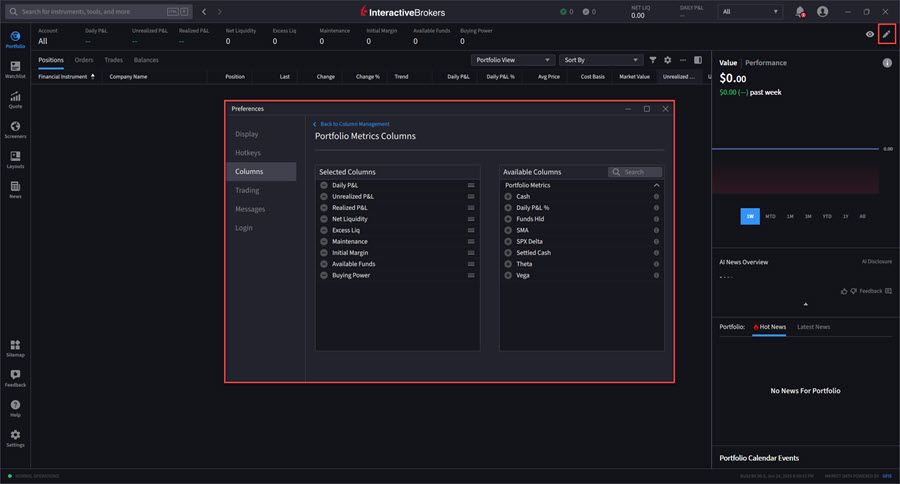The width and height of the screenshot is (900, 484).
Task: Switch to the Orders tab
Action: click(x=84, y=60)
